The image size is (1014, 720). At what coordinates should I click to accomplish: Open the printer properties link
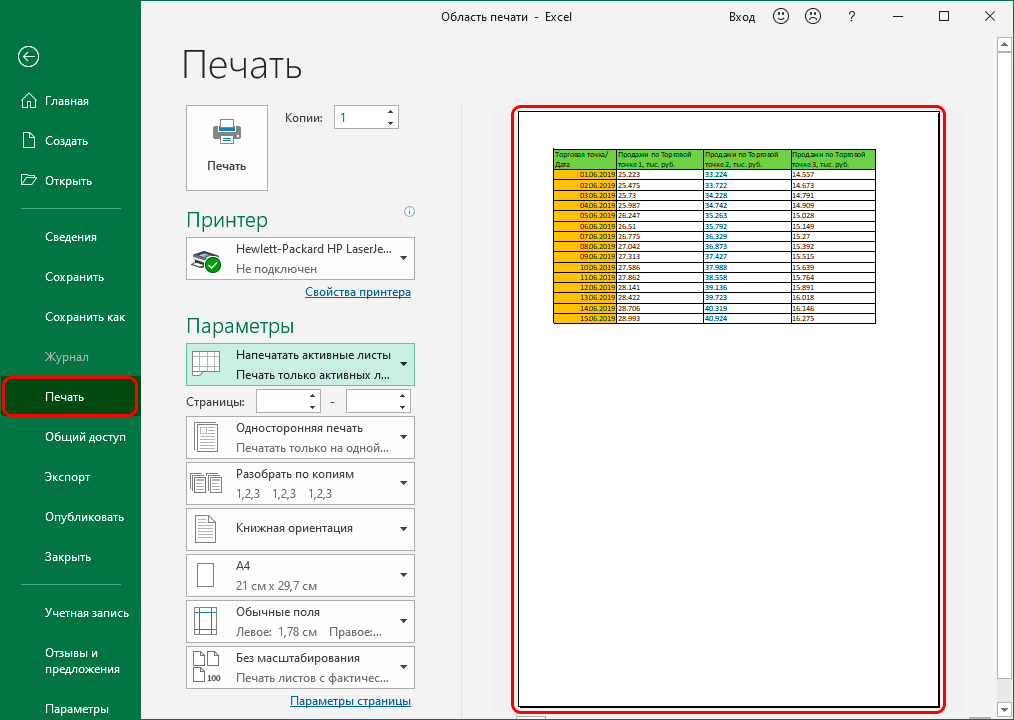tap(357, 292)
